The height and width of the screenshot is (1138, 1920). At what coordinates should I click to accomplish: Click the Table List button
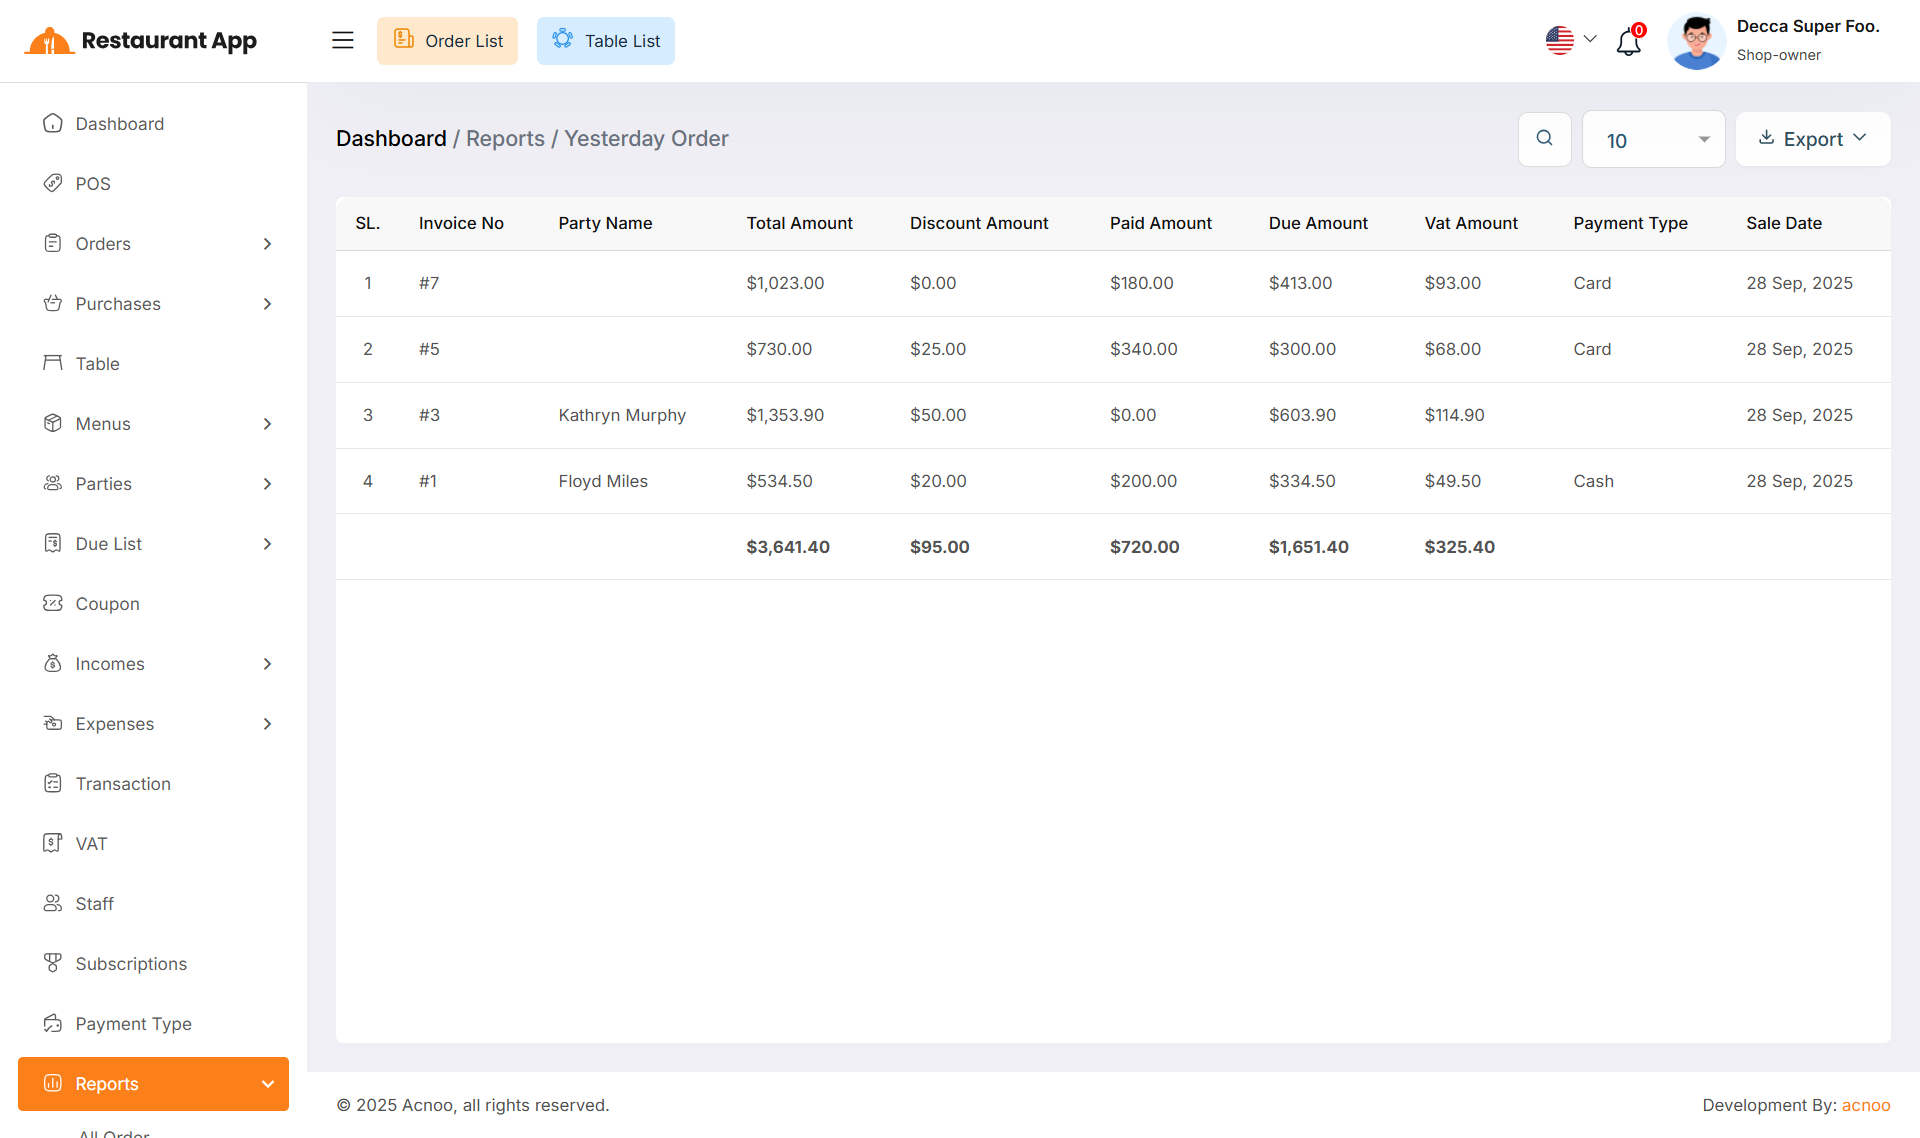coord(605,41)
